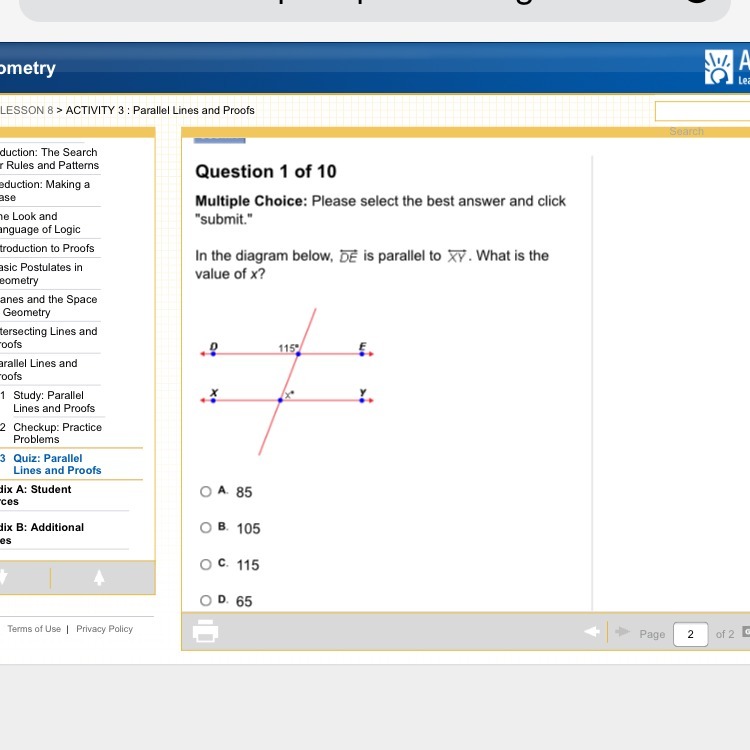750x750 pixels.
Task: Open Quiz: Parallel Lines and Proofs
Action: (x=57, y=464)
